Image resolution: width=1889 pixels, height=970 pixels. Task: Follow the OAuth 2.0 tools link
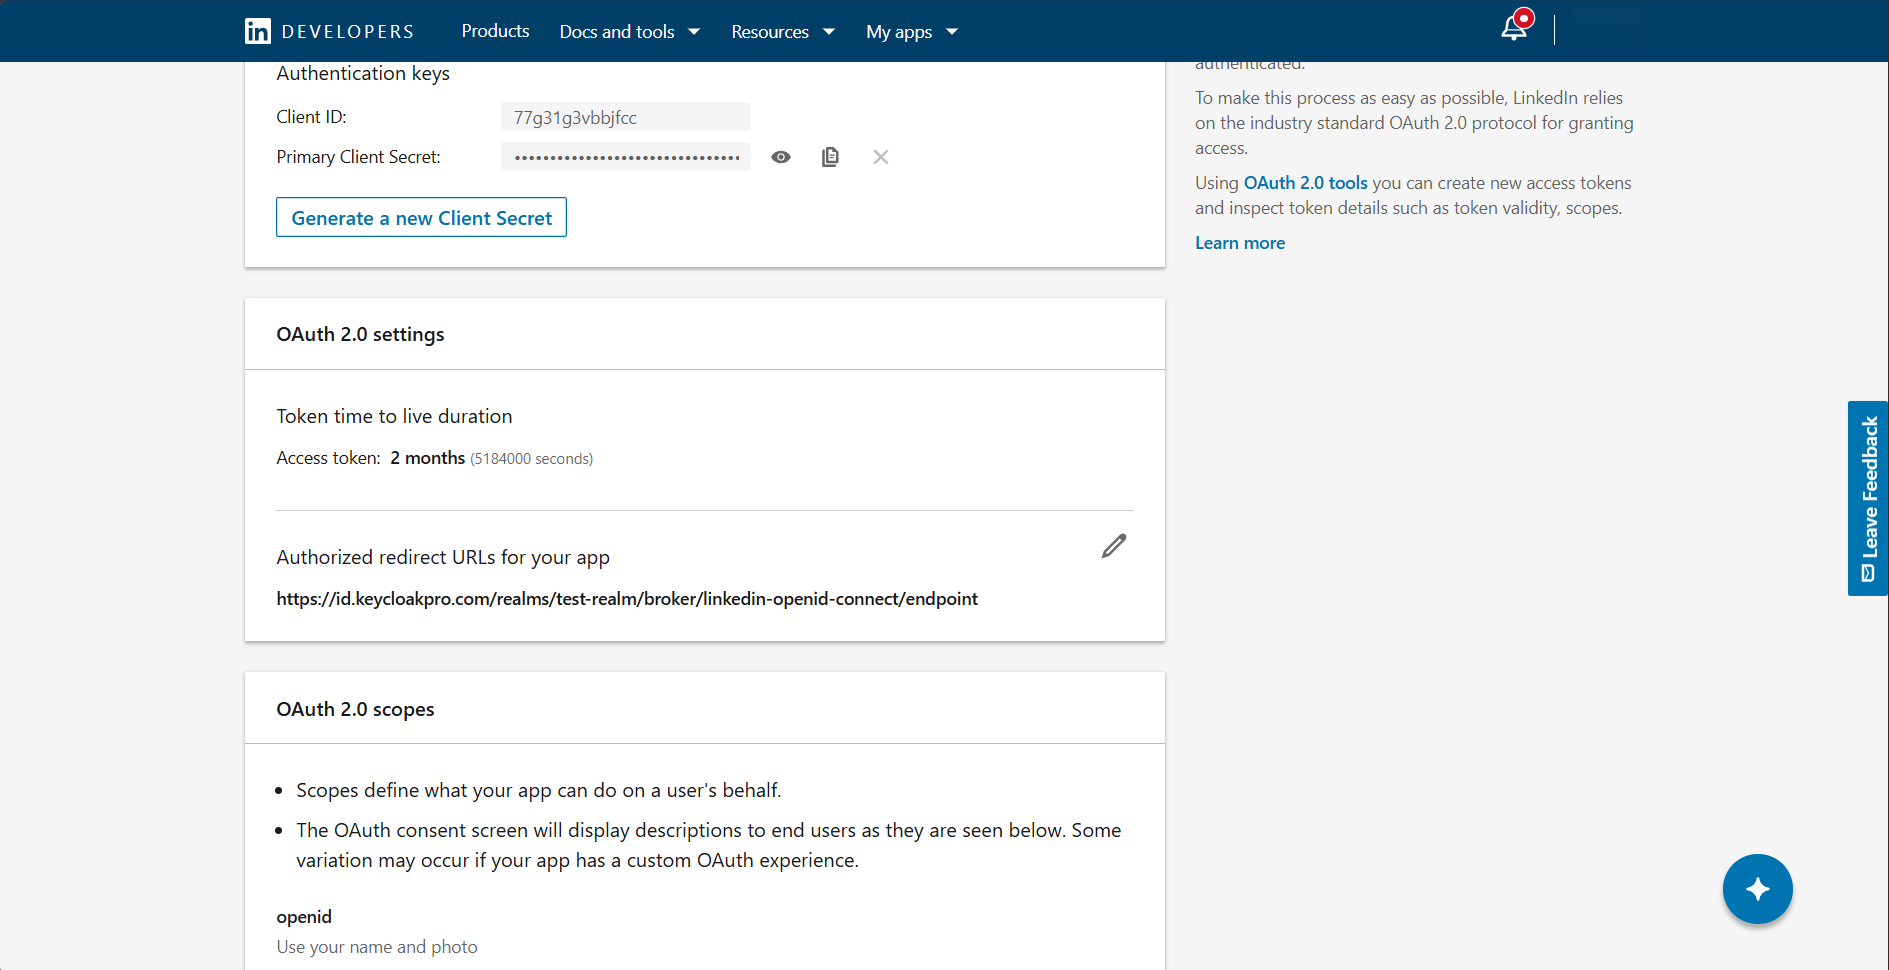click(x=1305, y=183)
